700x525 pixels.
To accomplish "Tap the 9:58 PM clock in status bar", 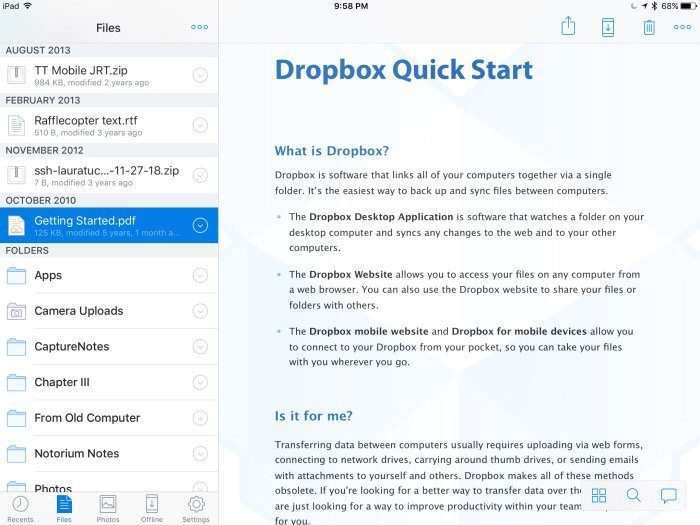I will point(351,6).
